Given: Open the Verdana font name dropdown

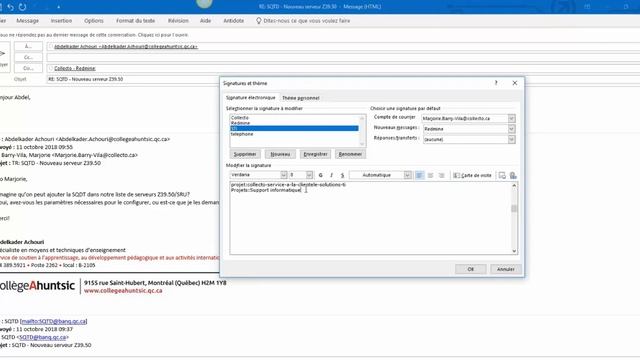Looking at the screenshot, I should [284, 175].
